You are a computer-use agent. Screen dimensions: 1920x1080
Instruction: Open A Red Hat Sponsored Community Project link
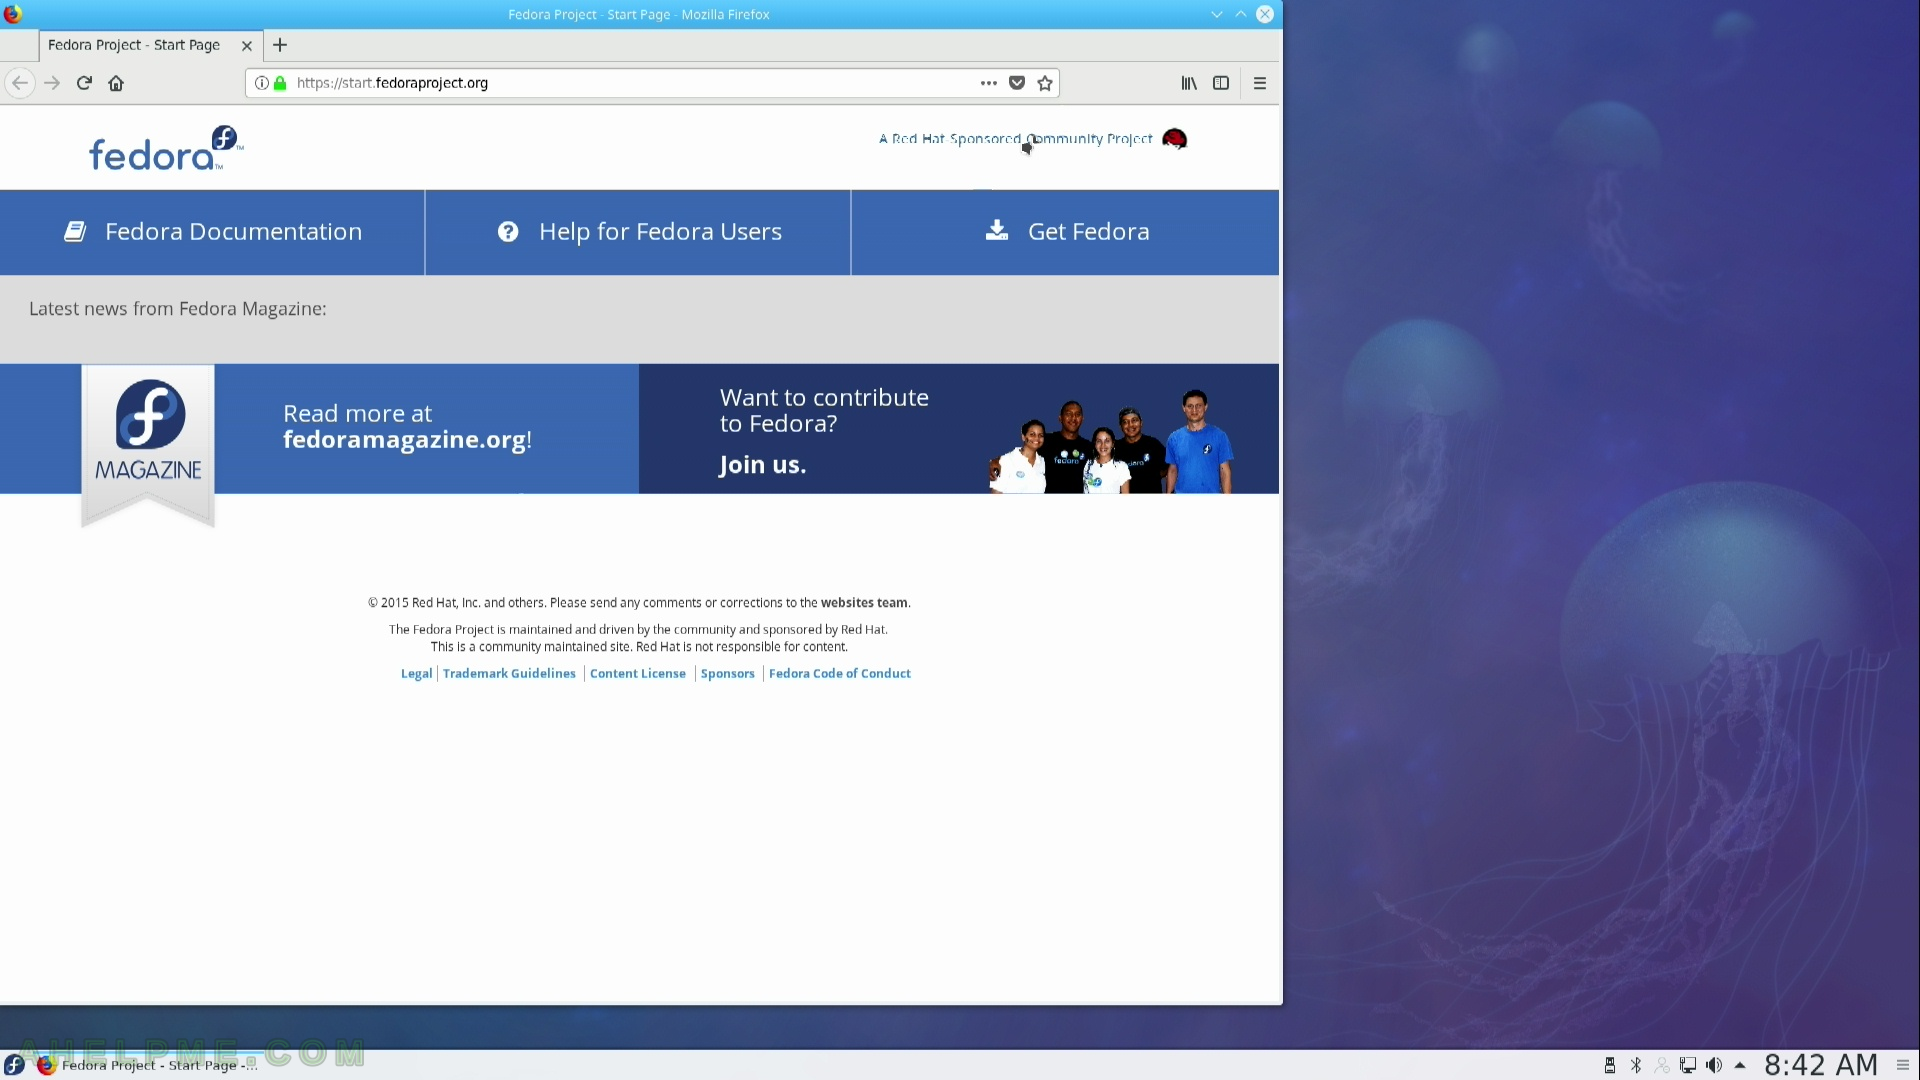point(1015,139)
